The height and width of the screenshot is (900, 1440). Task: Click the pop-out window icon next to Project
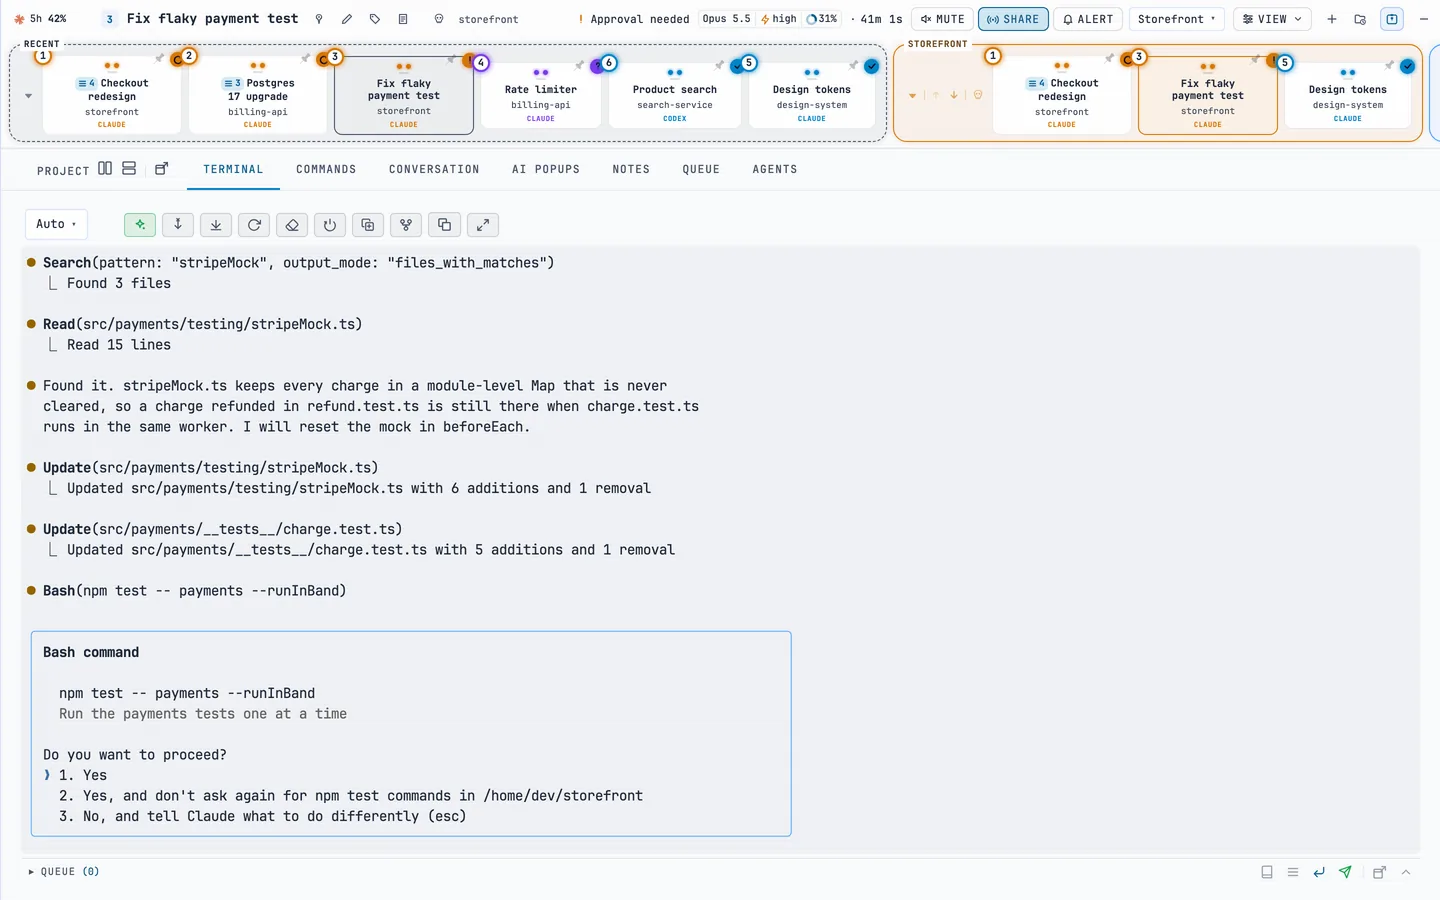click(161, 169)
